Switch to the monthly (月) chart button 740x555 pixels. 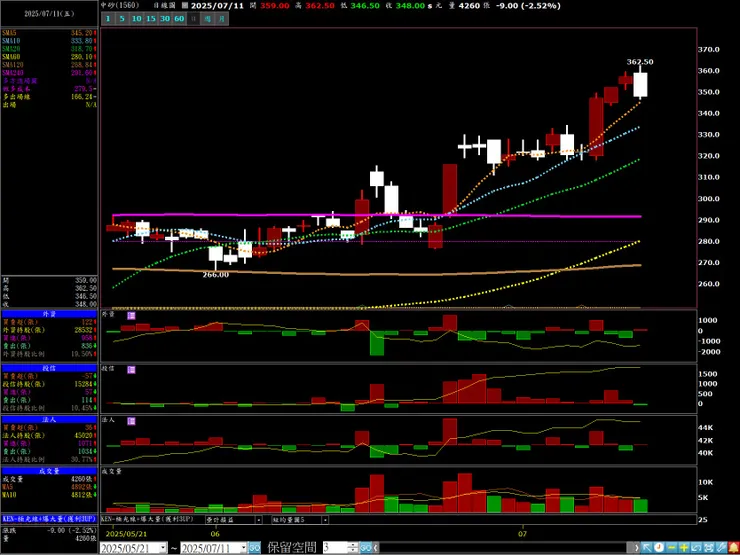click(222, 18)
